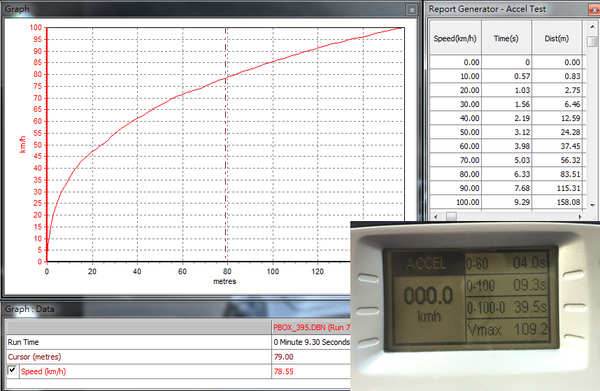Image resolution: width=600 pixels, height=391 pixels.
Task: Click the 78.55 speed value cell
Action: [x=311, y=371]
